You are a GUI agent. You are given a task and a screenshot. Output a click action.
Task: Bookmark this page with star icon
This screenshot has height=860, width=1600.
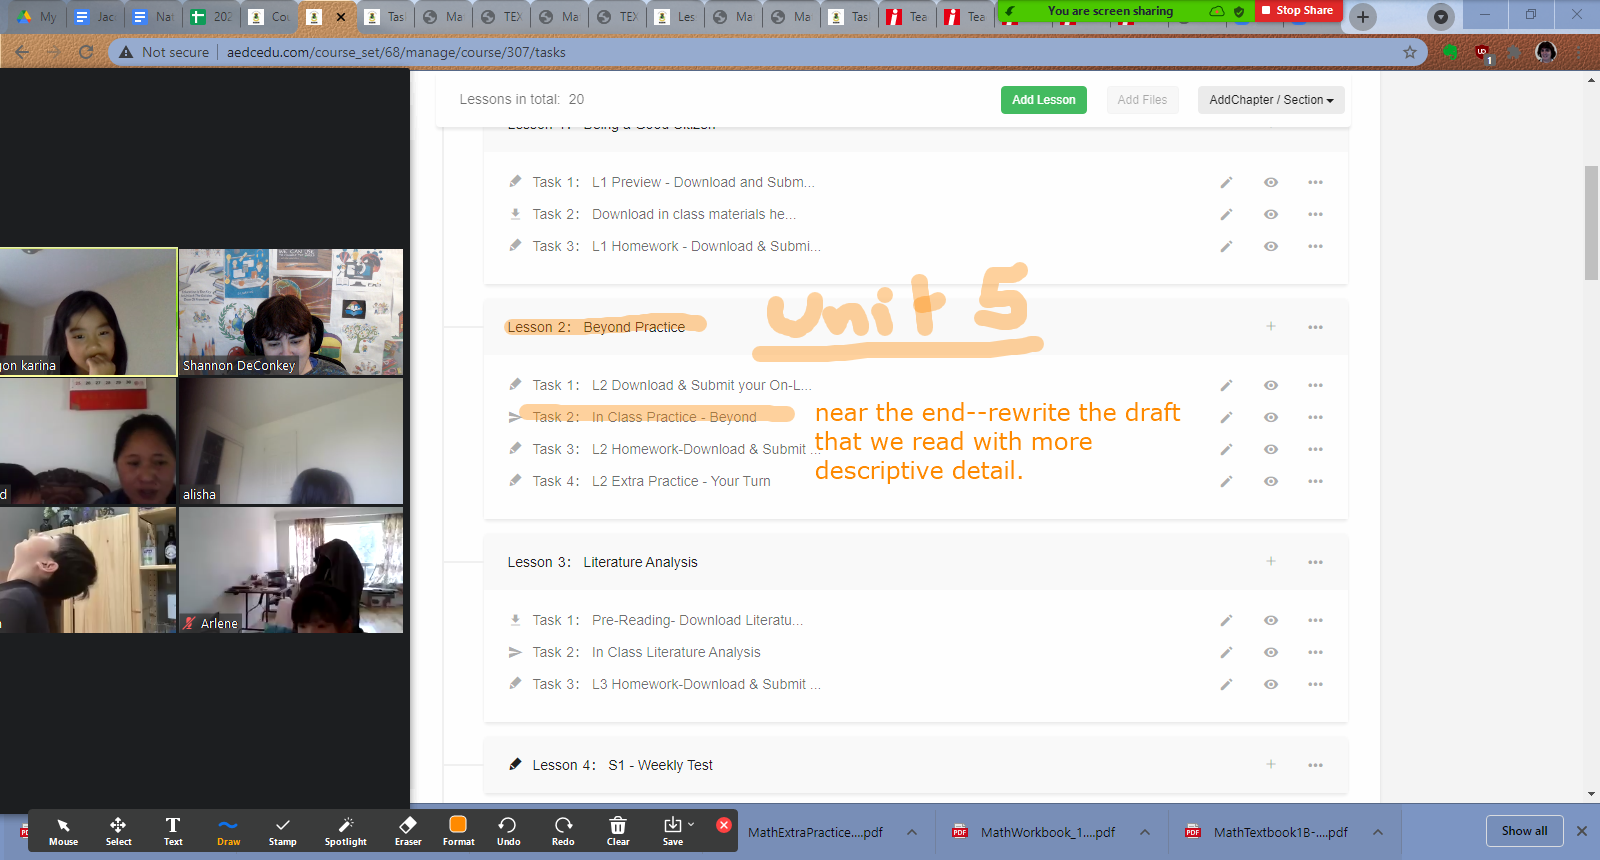(1410, 52)
